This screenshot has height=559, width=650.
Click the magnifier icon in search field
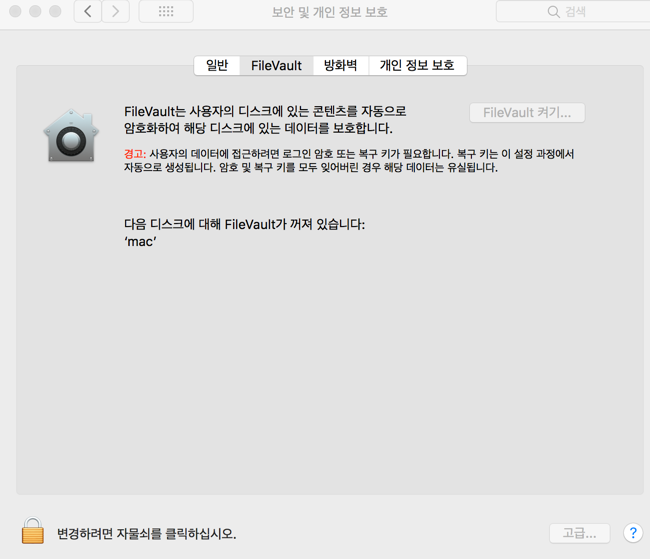pyautogui.click(x=553, y=12)
